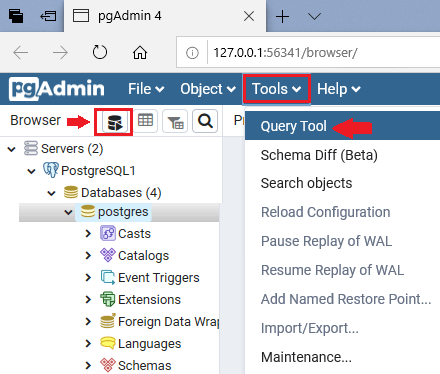Select the Servers (2) label
Screen dimensions: 440x374
point(72,149)
